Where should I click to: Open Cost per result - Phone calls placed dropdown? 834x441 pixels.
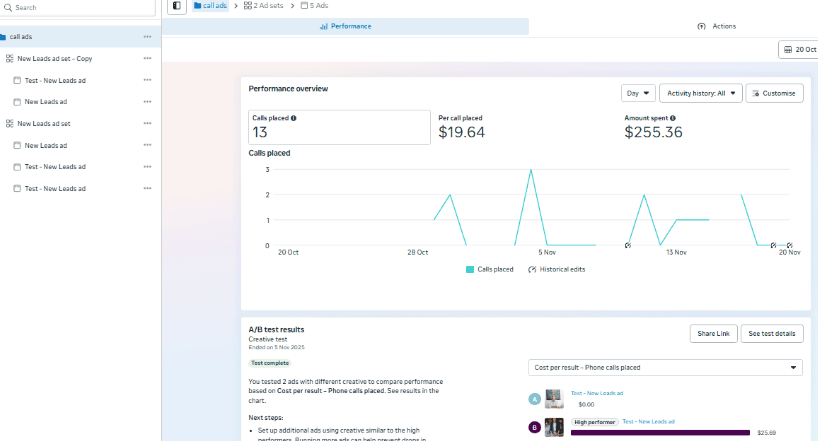pyautogui.click(x=665, y=367)
